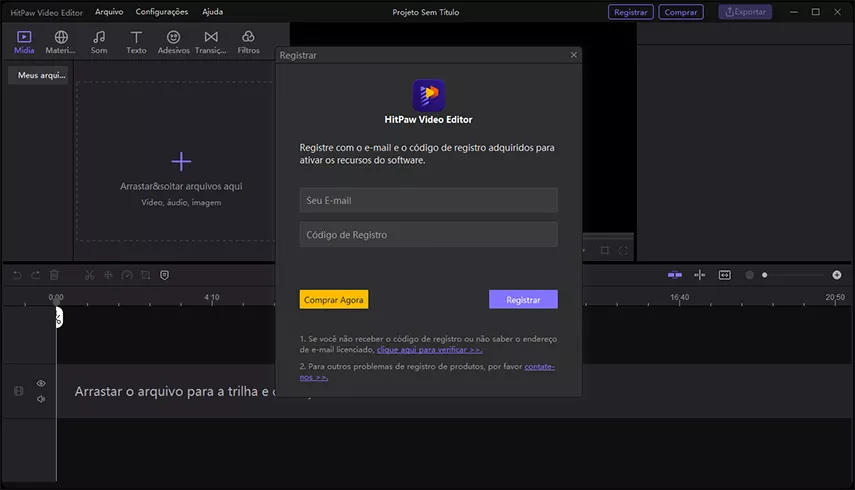This screenshot has width=855, height=490.
Task: Click the 16:40 mark on timeline ruler
Action: pyautogui.click(x=679, y=297)
